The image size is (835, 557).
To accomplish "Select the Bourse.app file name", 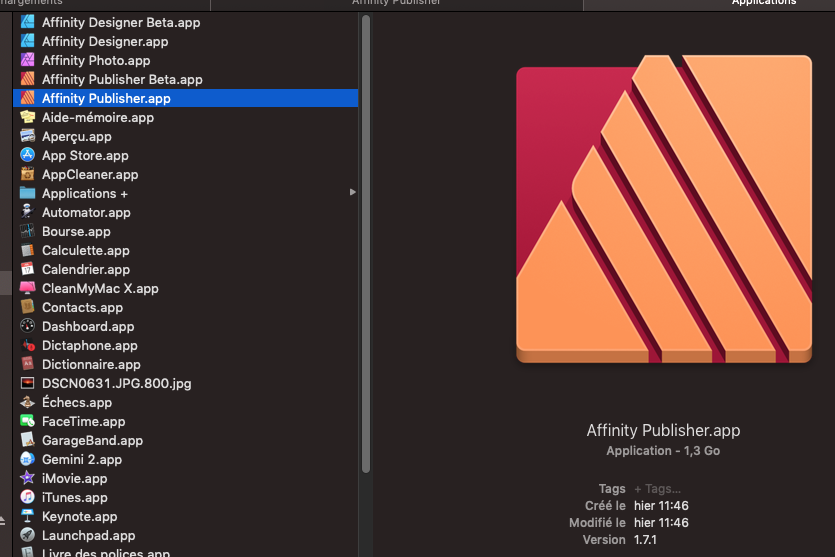I will pyautogui.click(x=76, y=232).
